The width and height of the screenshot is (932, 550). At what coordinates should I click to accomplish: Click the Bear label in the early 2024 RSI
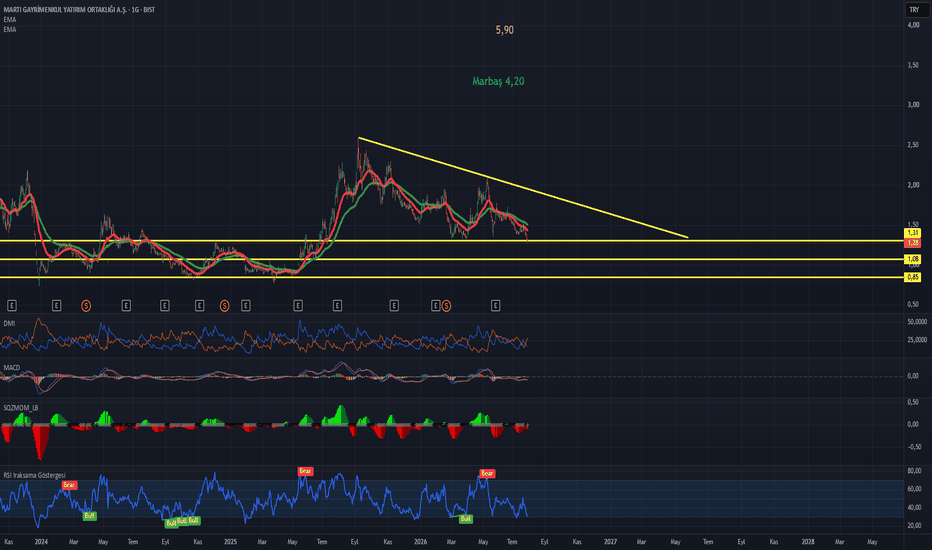[x=70, y=485]
